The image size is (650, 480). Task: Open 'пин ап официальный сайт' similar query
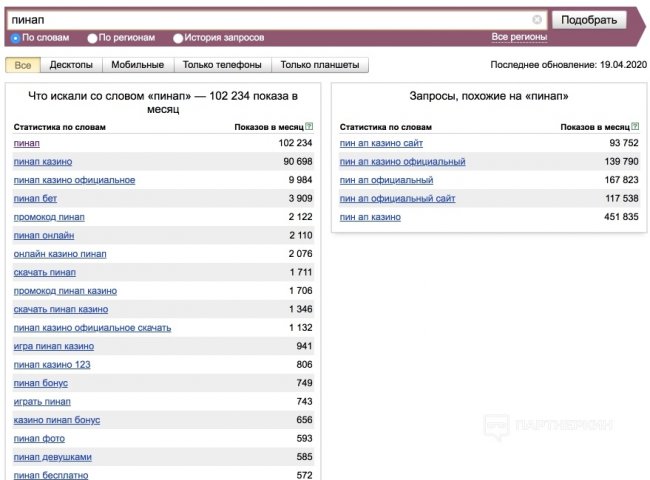click(x=398, y=199)
